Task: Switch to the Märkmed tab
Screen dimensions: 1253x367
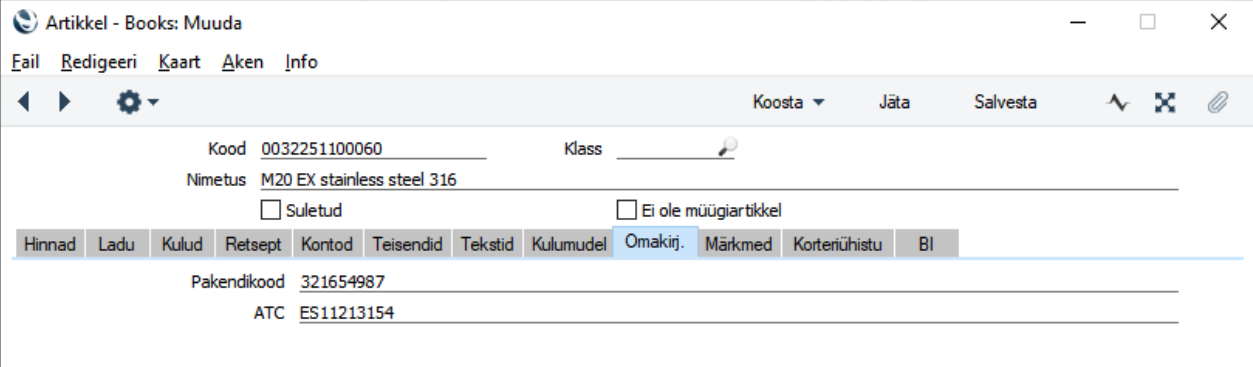Action: point(739,244)
